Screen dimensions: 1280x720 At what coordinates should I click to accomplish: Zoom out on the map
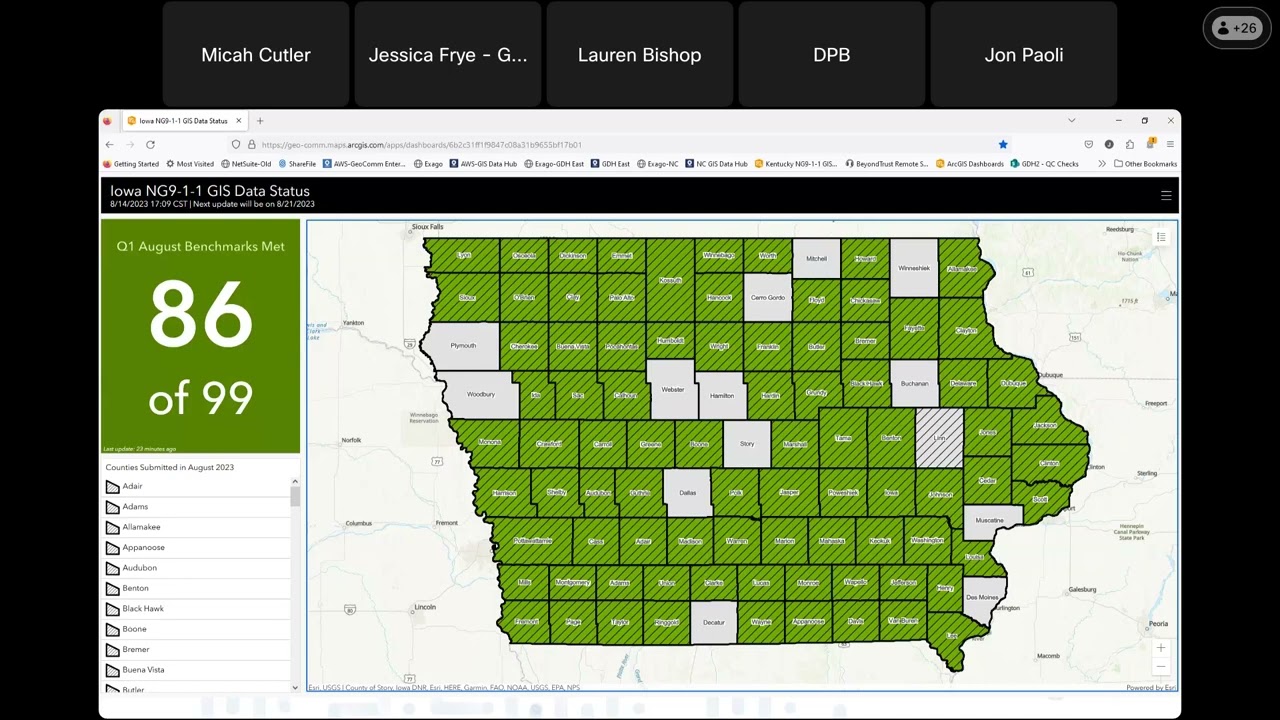1161,666
